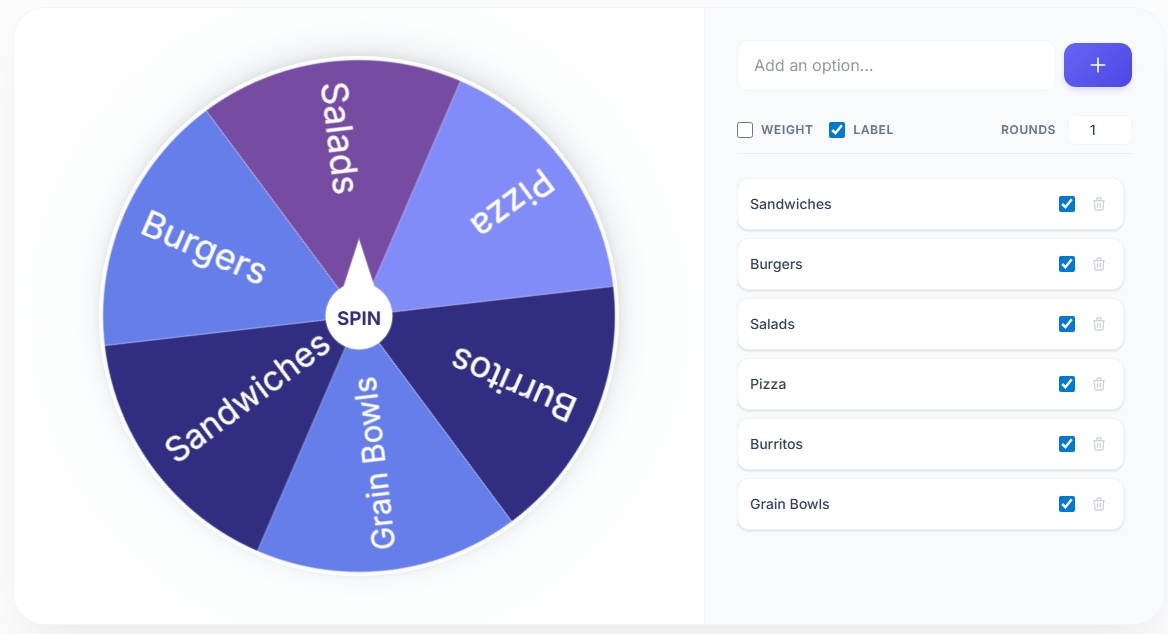Delete the Pizza entry via trash icon
The height and width of the screenshot is (634, 1168).
pyautogui.click(x=1099, y=384)
